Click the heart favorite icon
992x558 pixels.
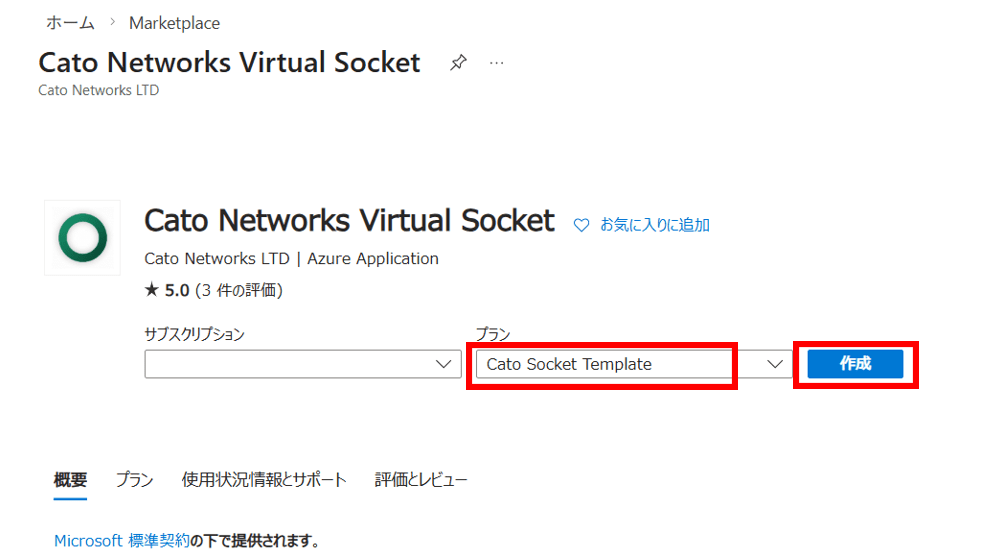(581, 226)
